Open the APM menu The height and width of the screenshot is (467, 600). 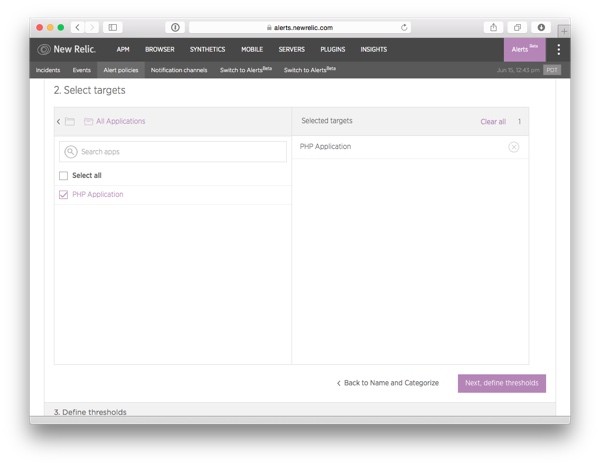coord(123,49)
